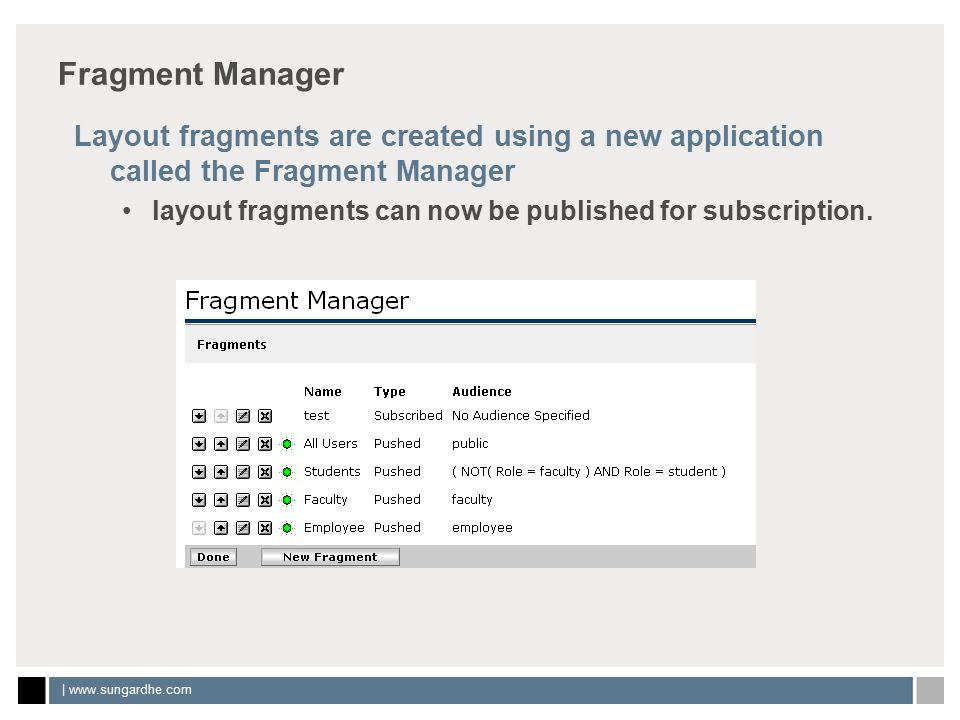Edit the All Users fragment

(x=242, y=444)
